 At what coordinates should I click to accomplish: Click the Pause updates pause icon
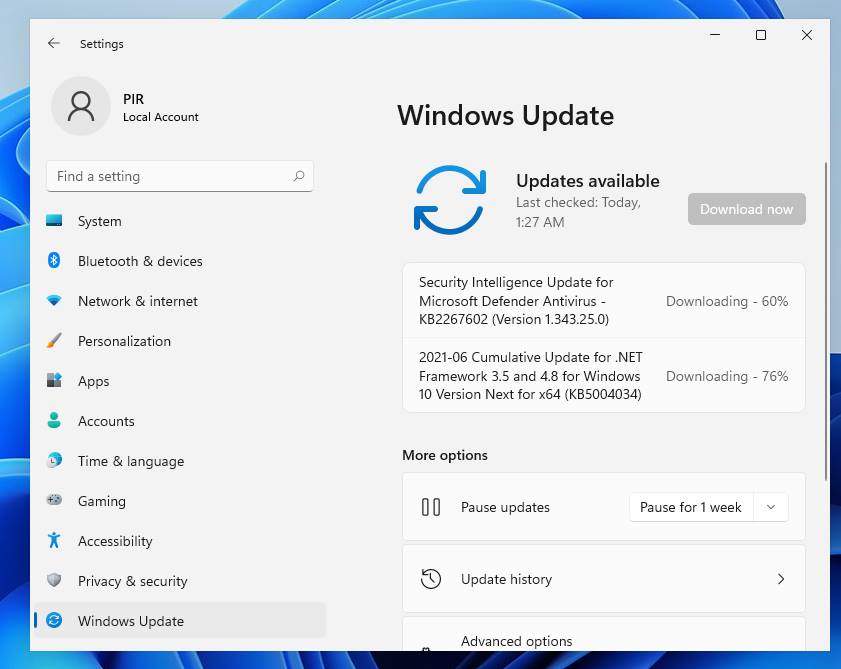click(431, 507)
